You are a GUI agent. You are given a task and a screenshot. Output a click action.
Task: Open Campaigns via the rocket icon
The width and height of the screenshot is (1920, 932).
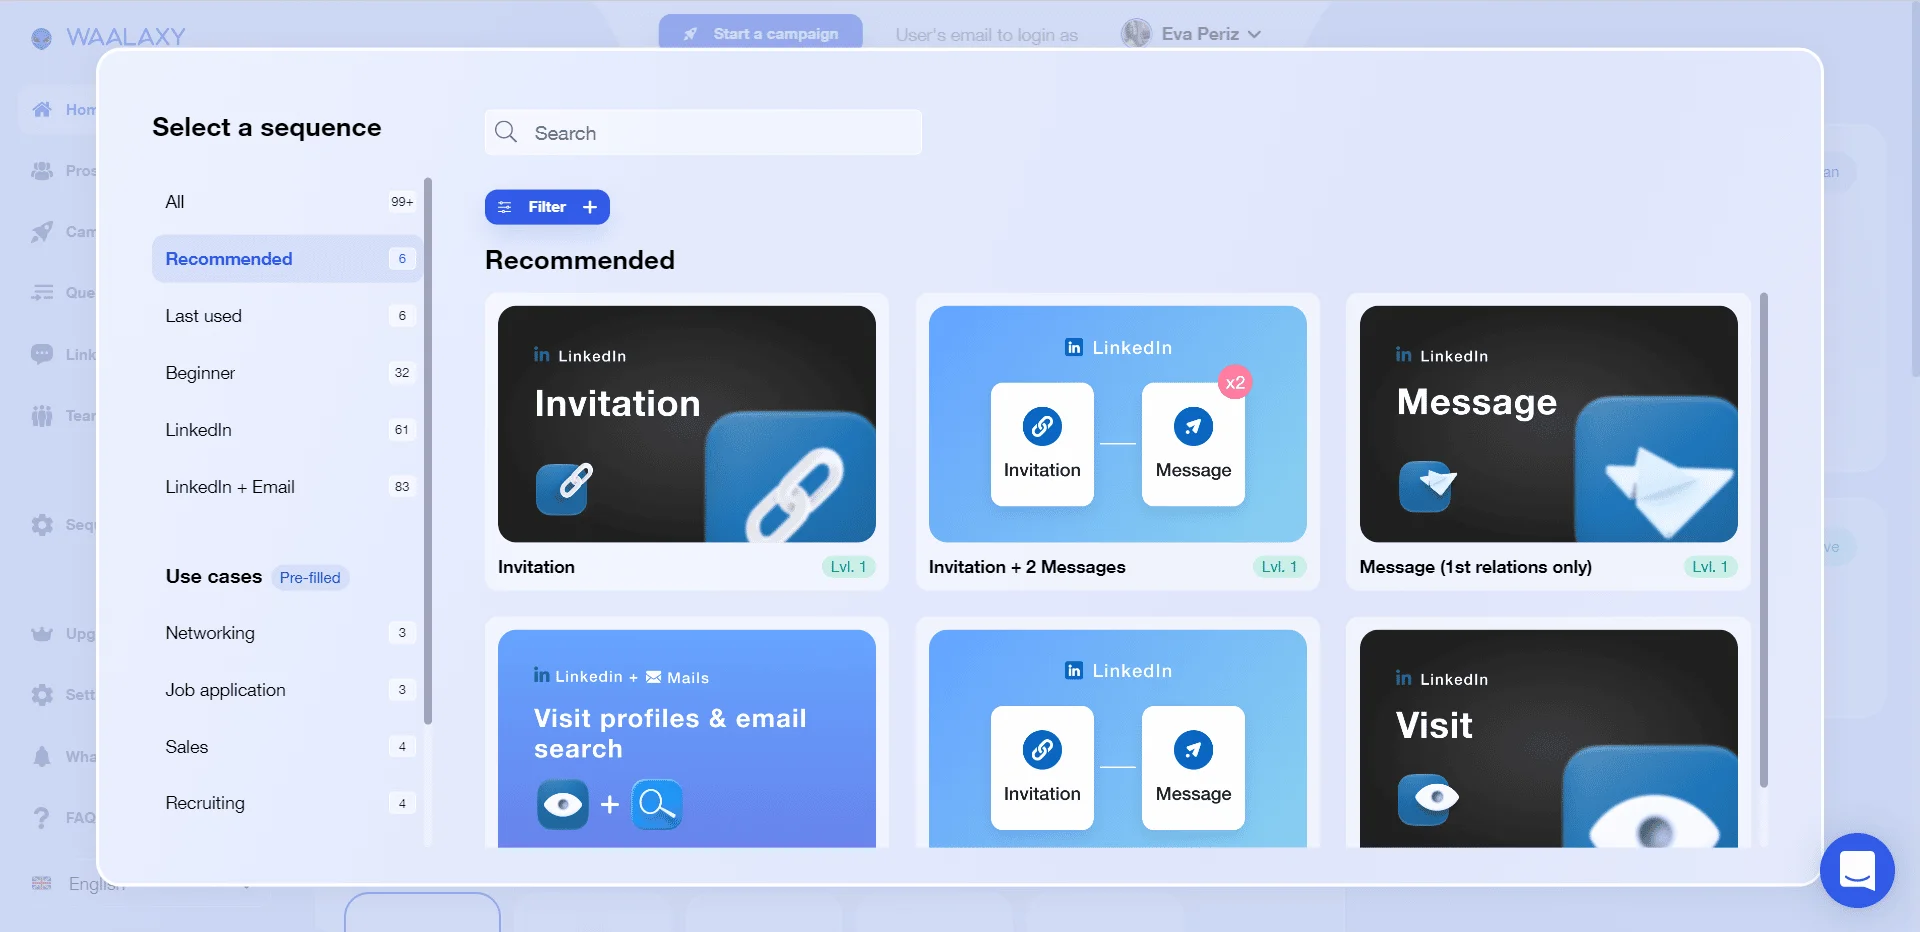tap(42, 232)
